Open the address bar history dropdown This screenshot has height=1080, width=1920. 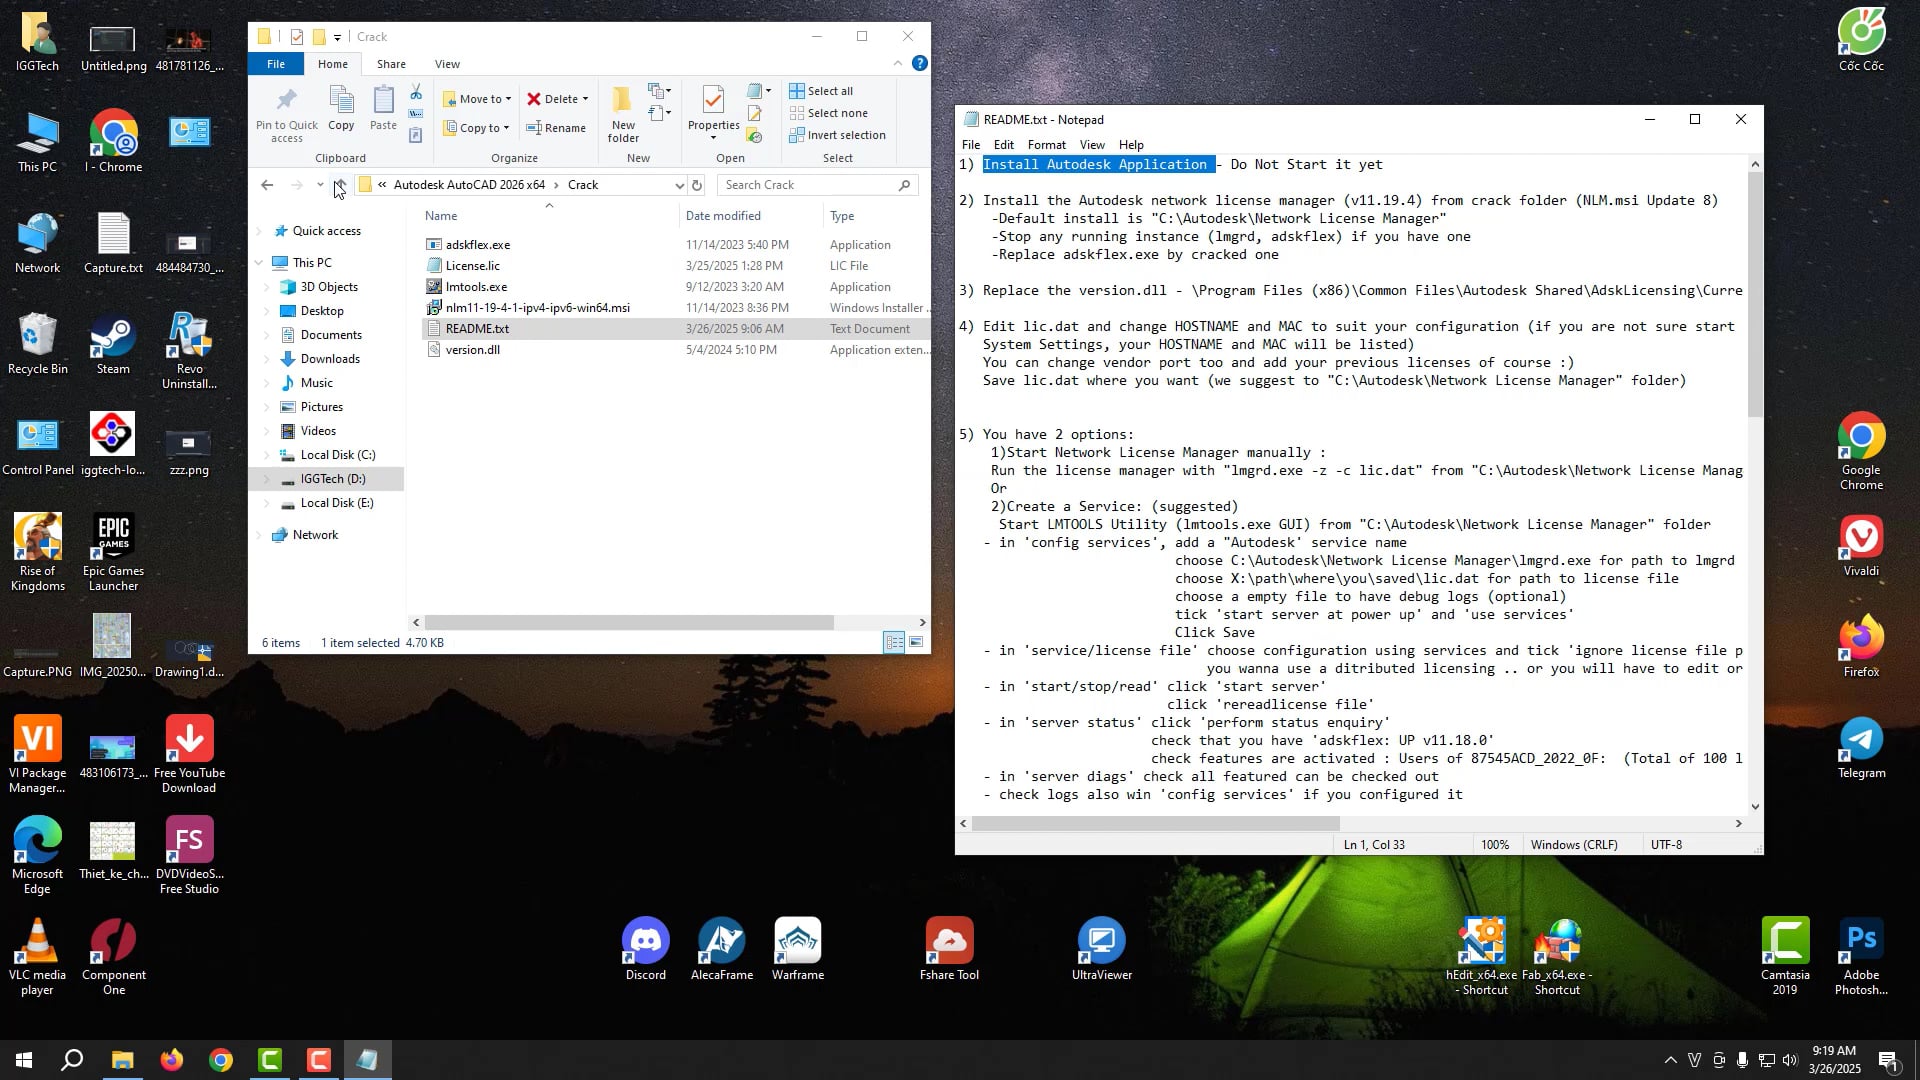click(679, 185)
